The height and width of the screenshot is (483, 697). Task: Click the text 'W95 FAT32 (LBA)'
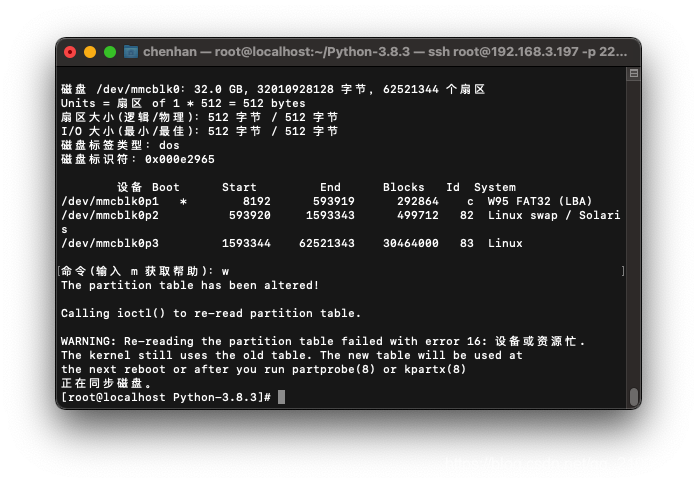coord(540,201)
